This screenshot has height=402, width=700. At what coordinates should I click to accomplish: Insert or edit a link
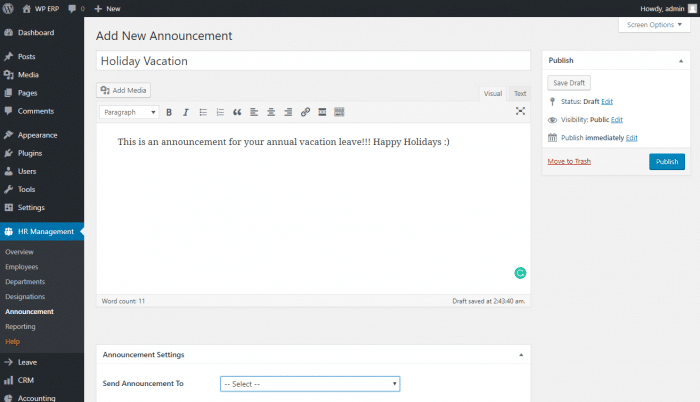[305, 112]
